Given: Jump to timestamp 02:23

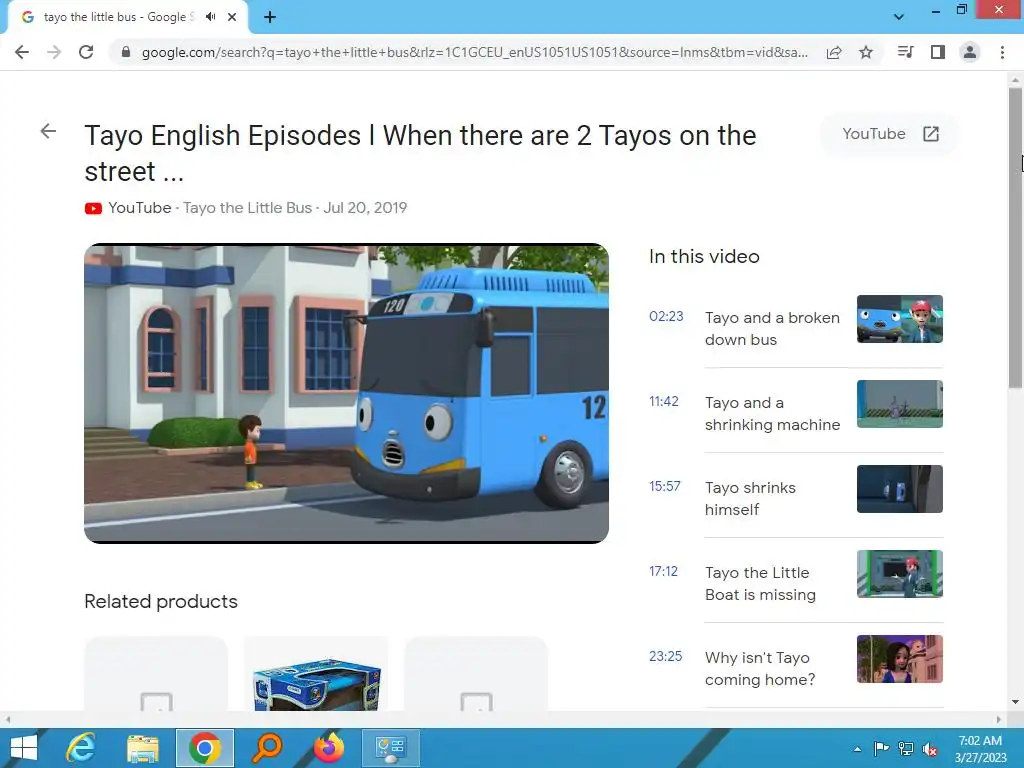Looking at the screenshot, I should pyautogui.click(x=666, y=317).
